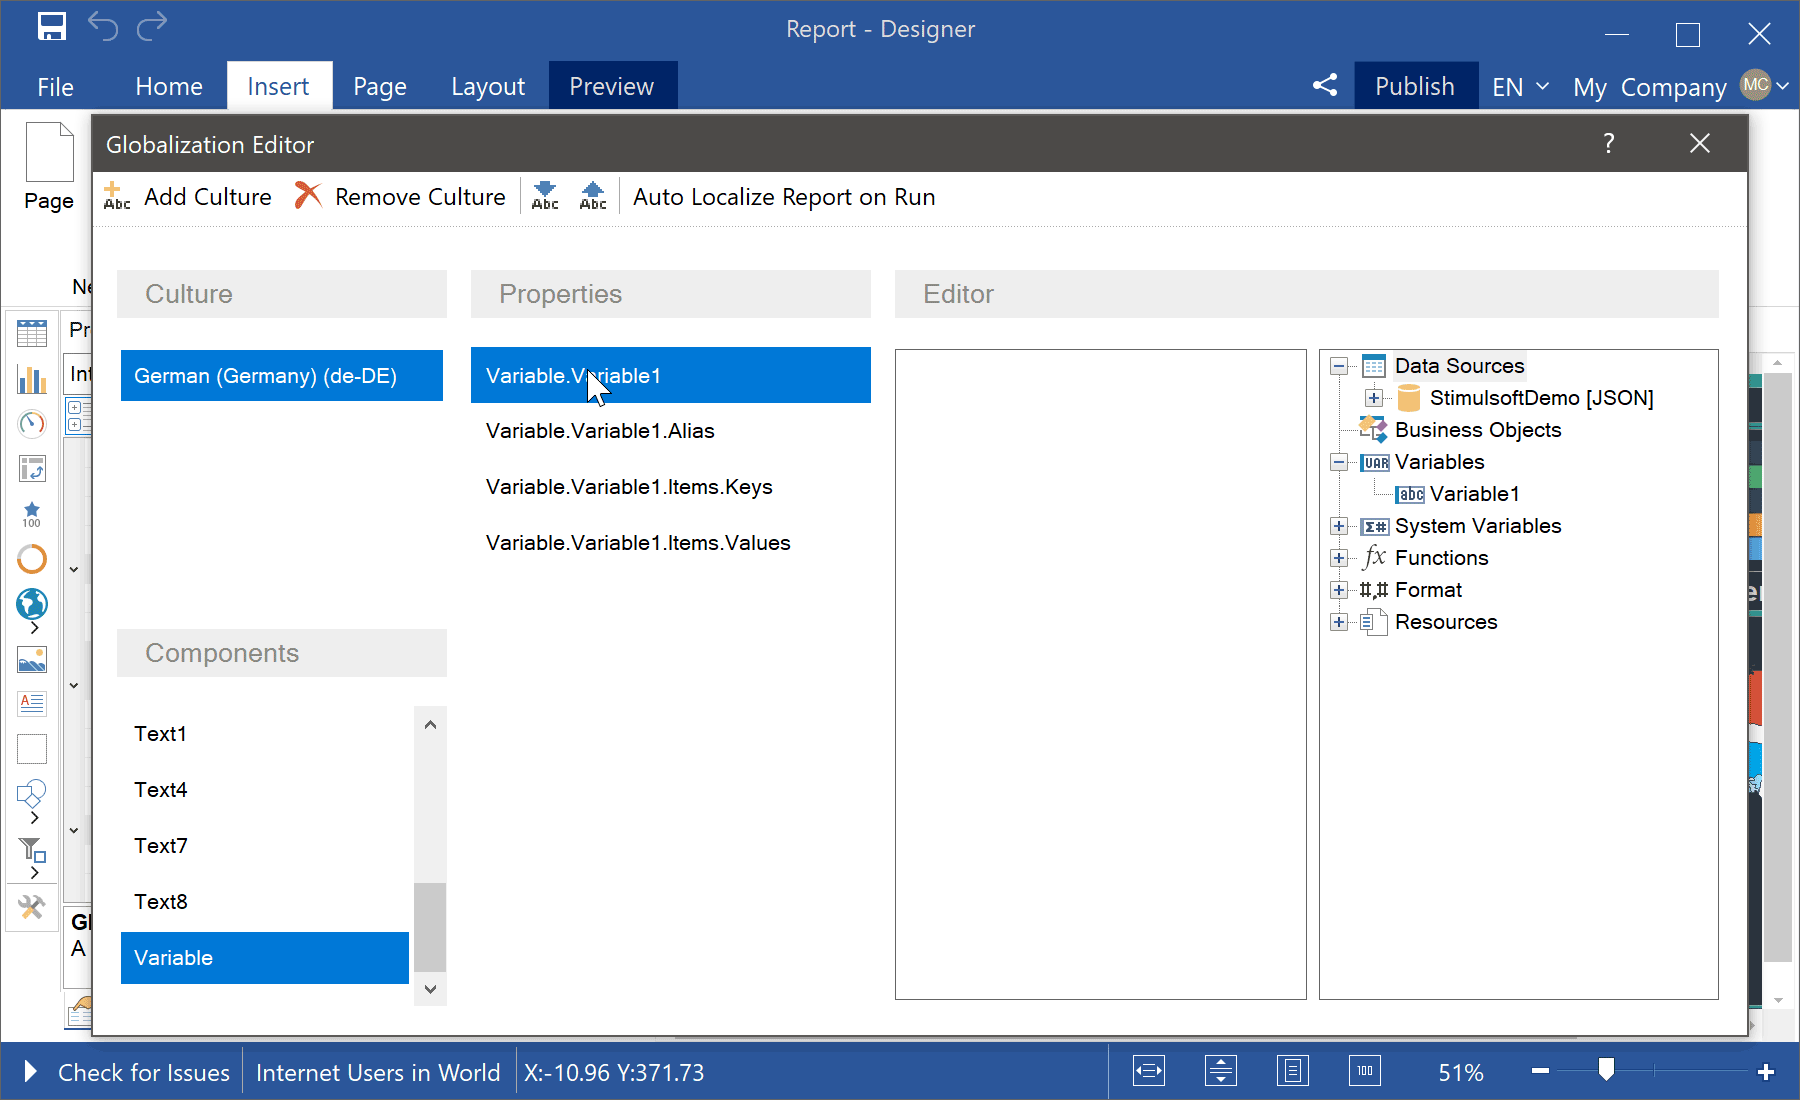Select the Map globe icon in the sidebar
This screenshot has height=1100, width=1800.
[x=32, y=604]
